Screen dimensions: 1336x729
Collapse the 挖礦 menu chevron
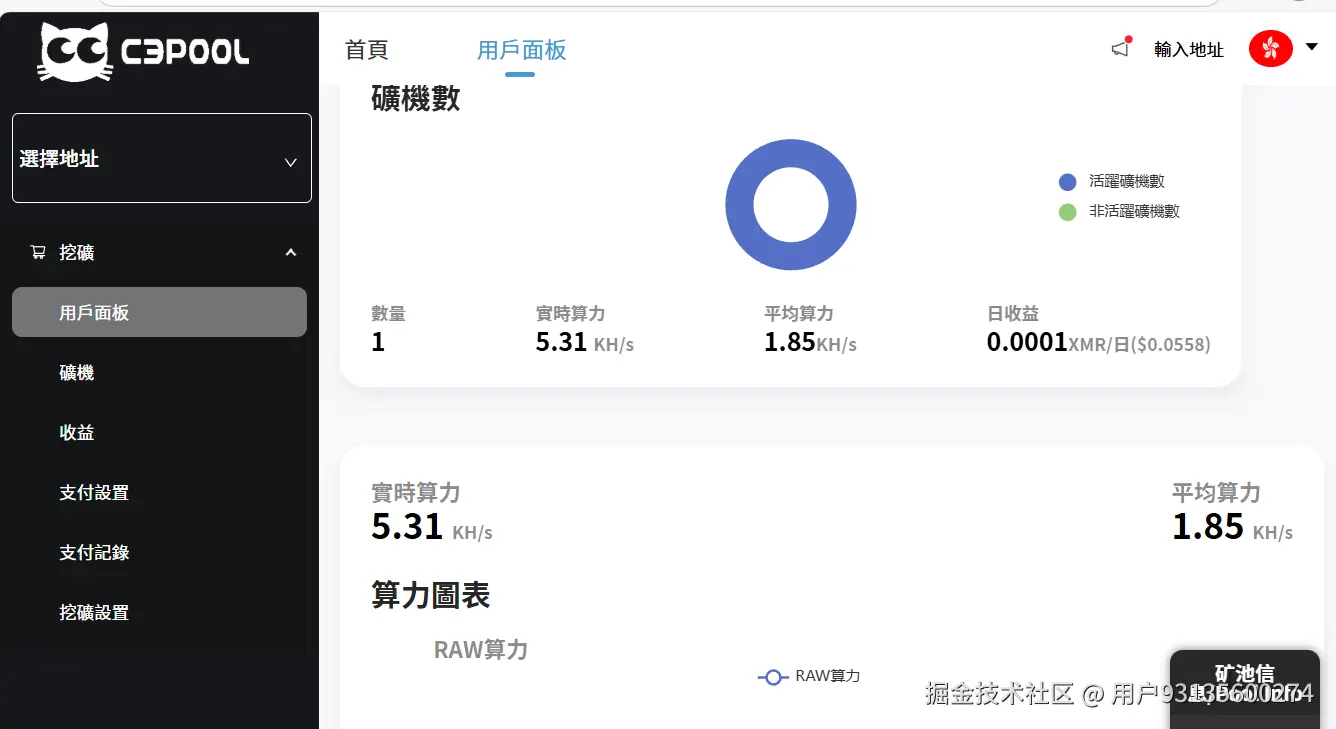click(291, 253)
